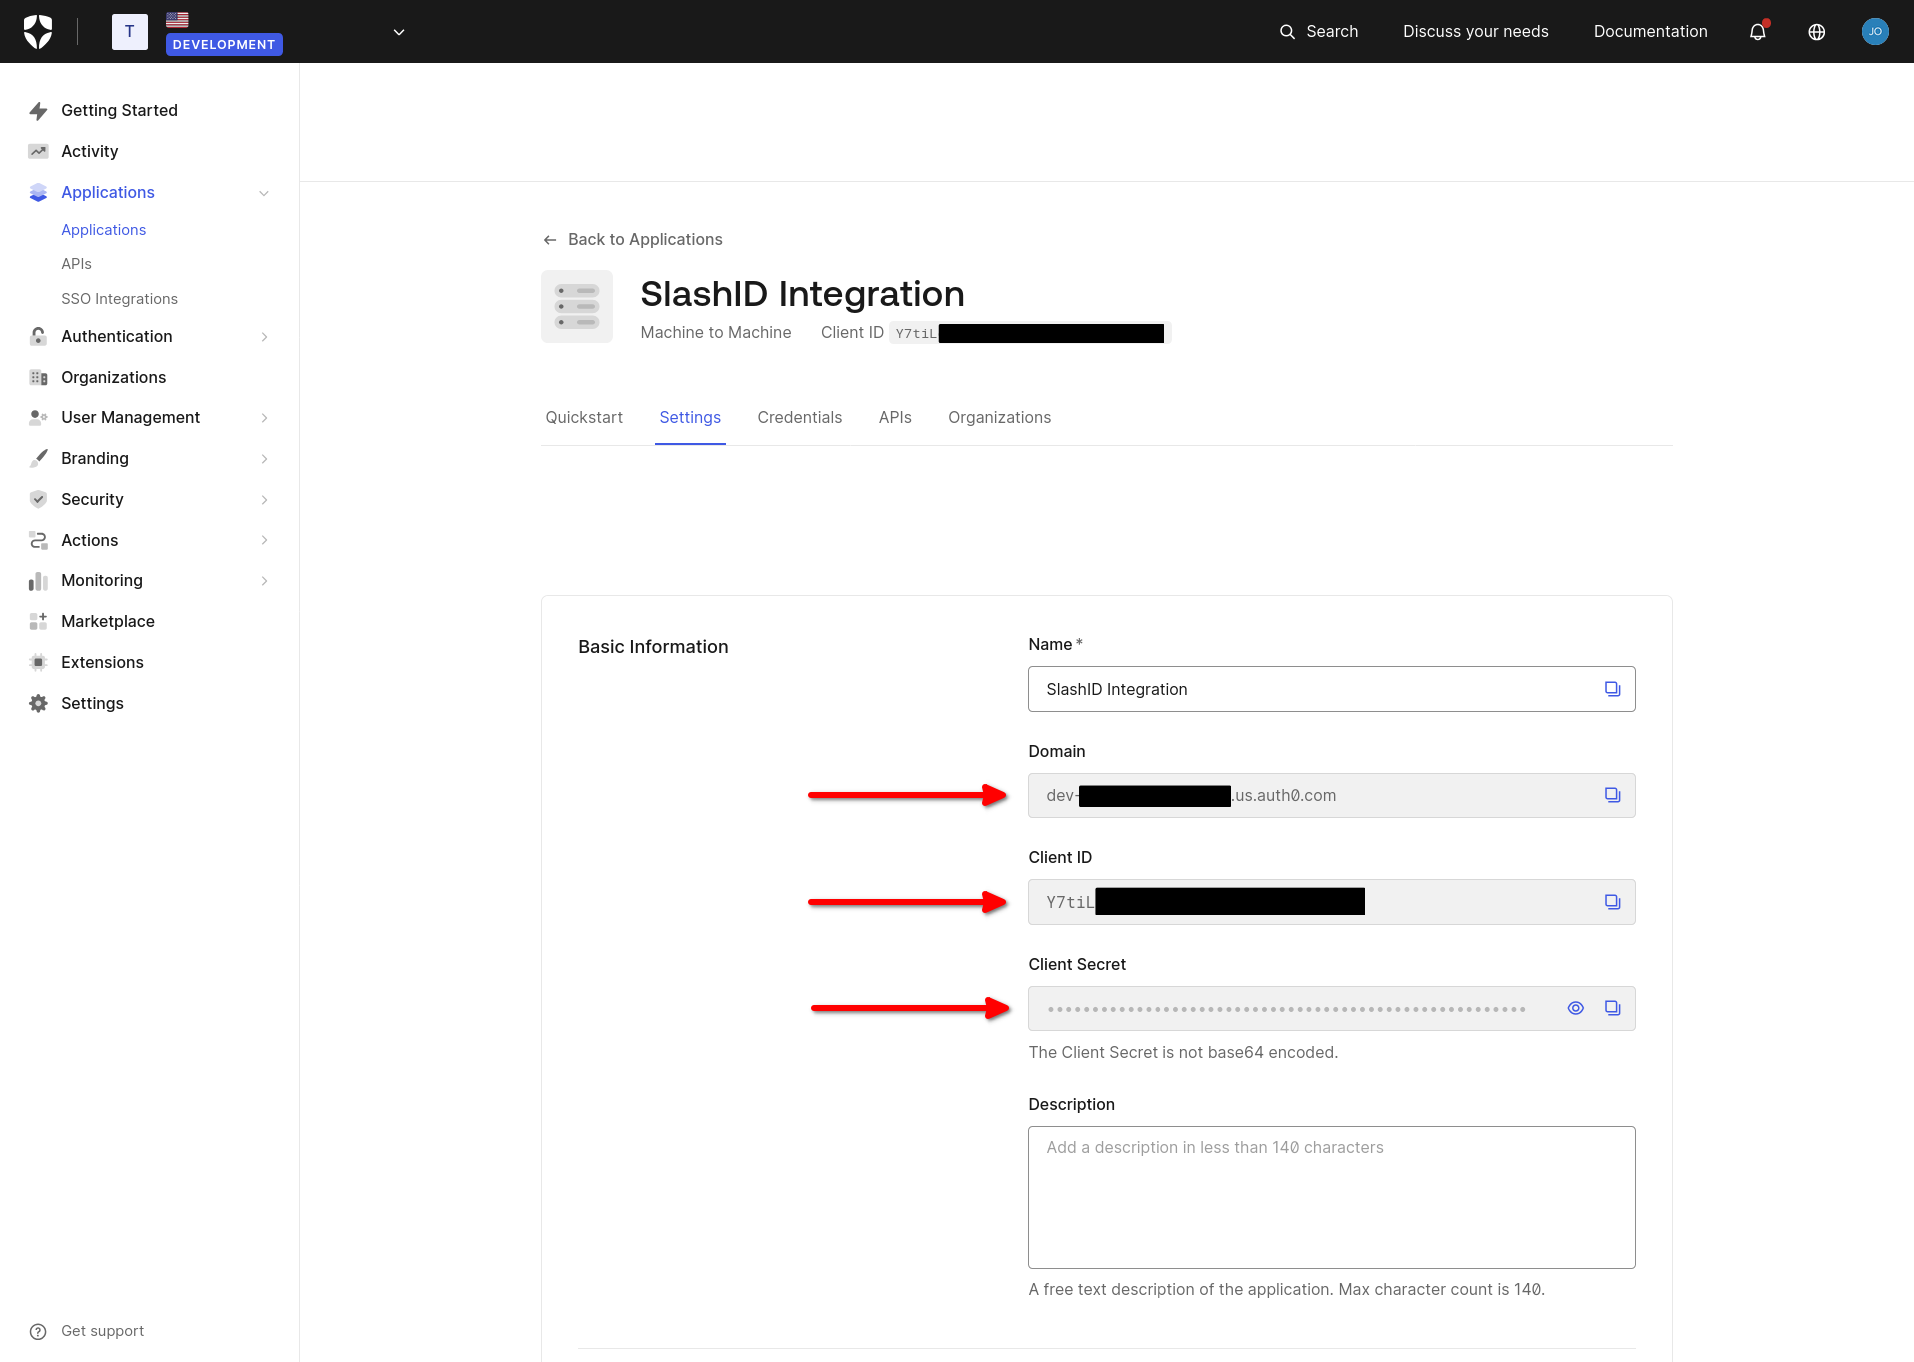Image resolution: width=1914 pixels, height=1362 pixels.
Task: Click the Get support link
Action: (102, 1331)
